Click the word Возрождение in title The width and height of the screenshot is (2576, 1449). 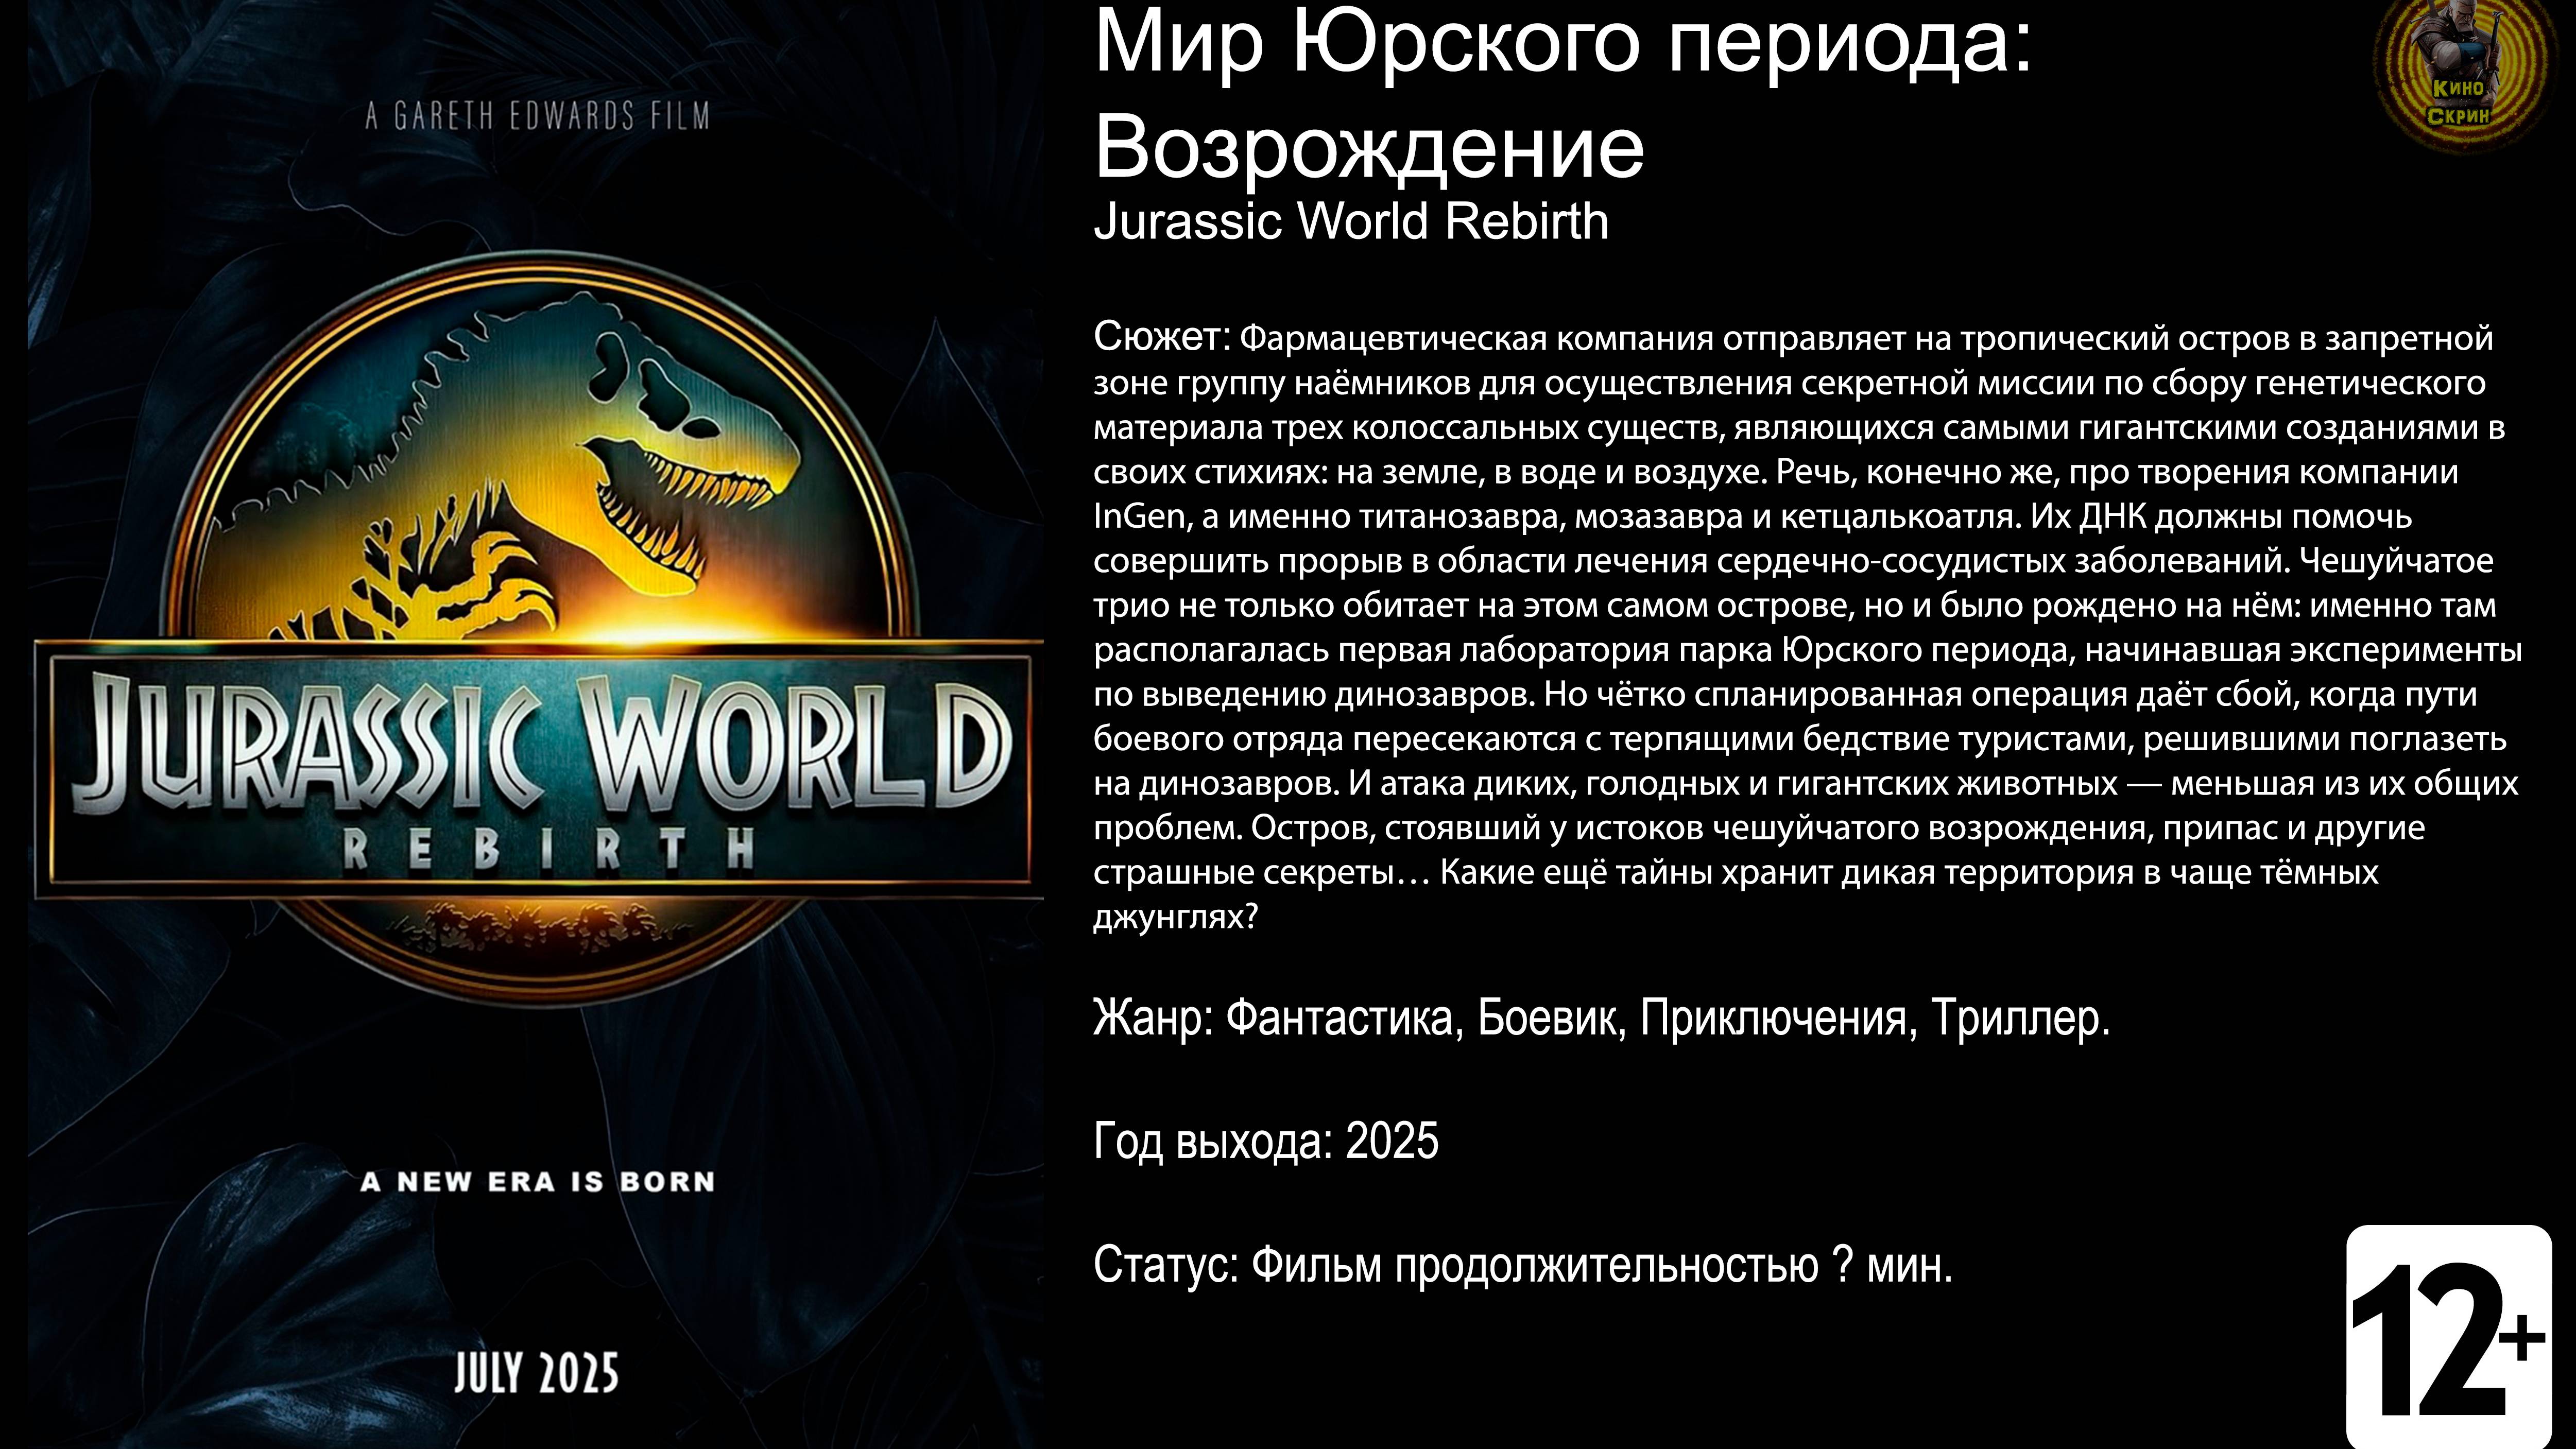(1369, 147)
